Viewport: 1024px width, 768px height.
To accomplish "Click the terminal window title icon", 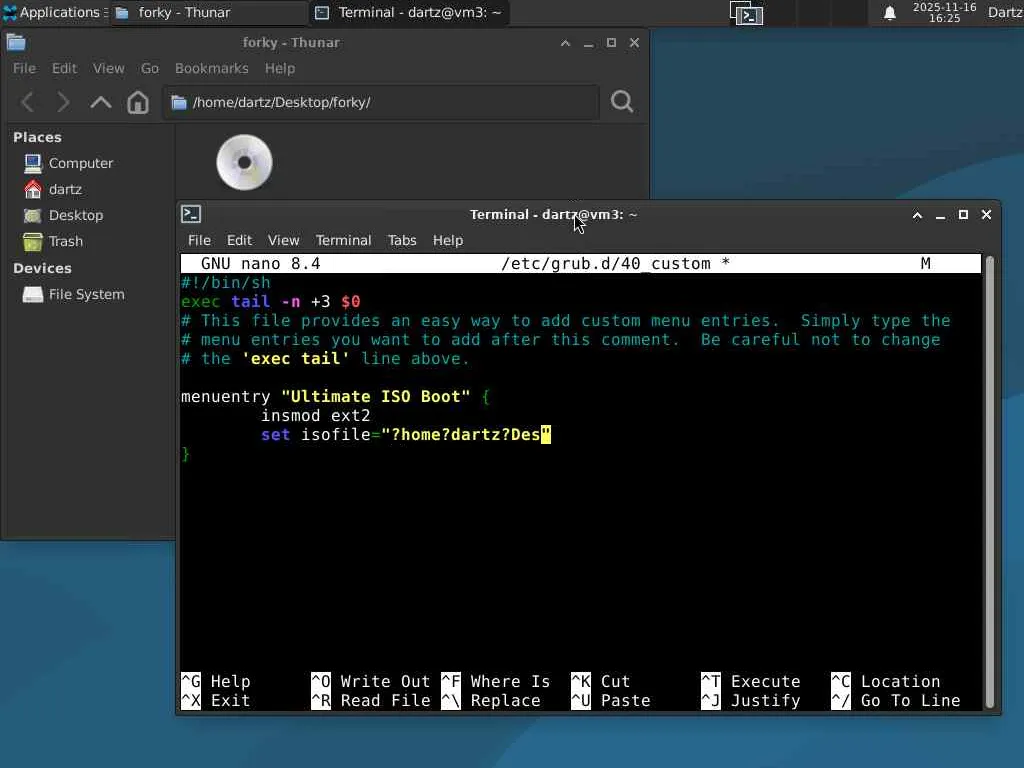I will pyautogui.click(x=191, y=214).
